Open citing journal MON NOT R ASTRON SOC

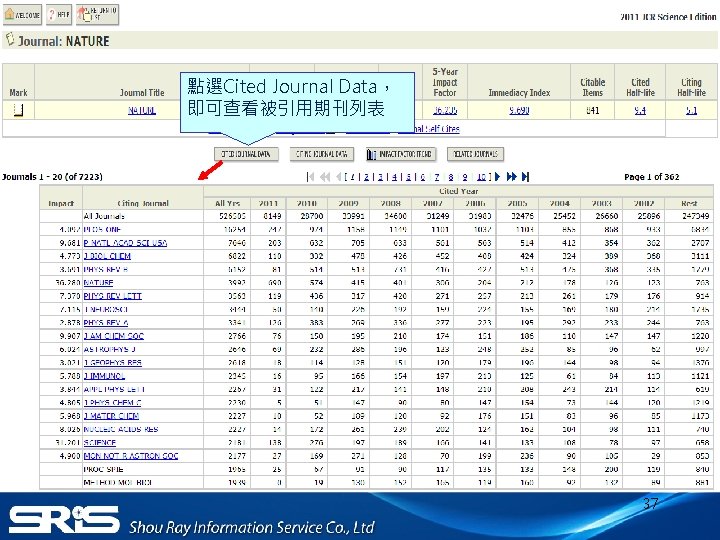click(x=131, y=456)
